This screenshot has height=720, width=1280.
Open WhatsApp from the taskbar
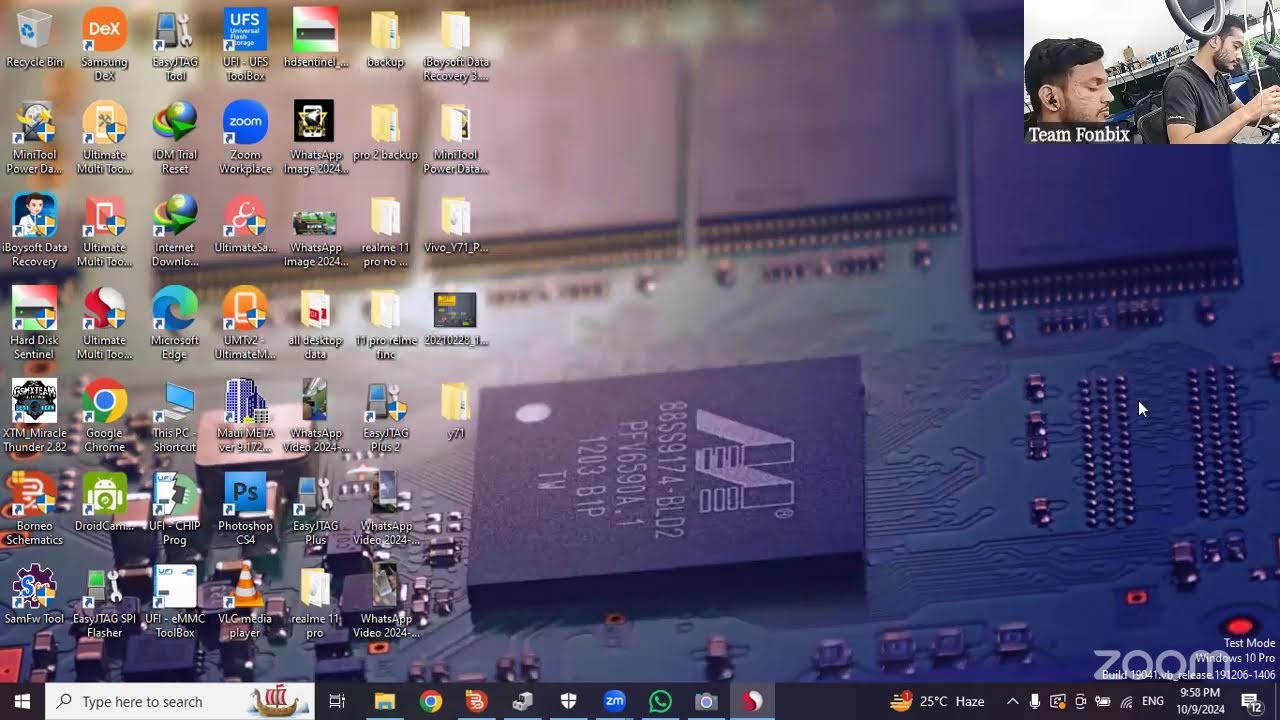[661, 701]
